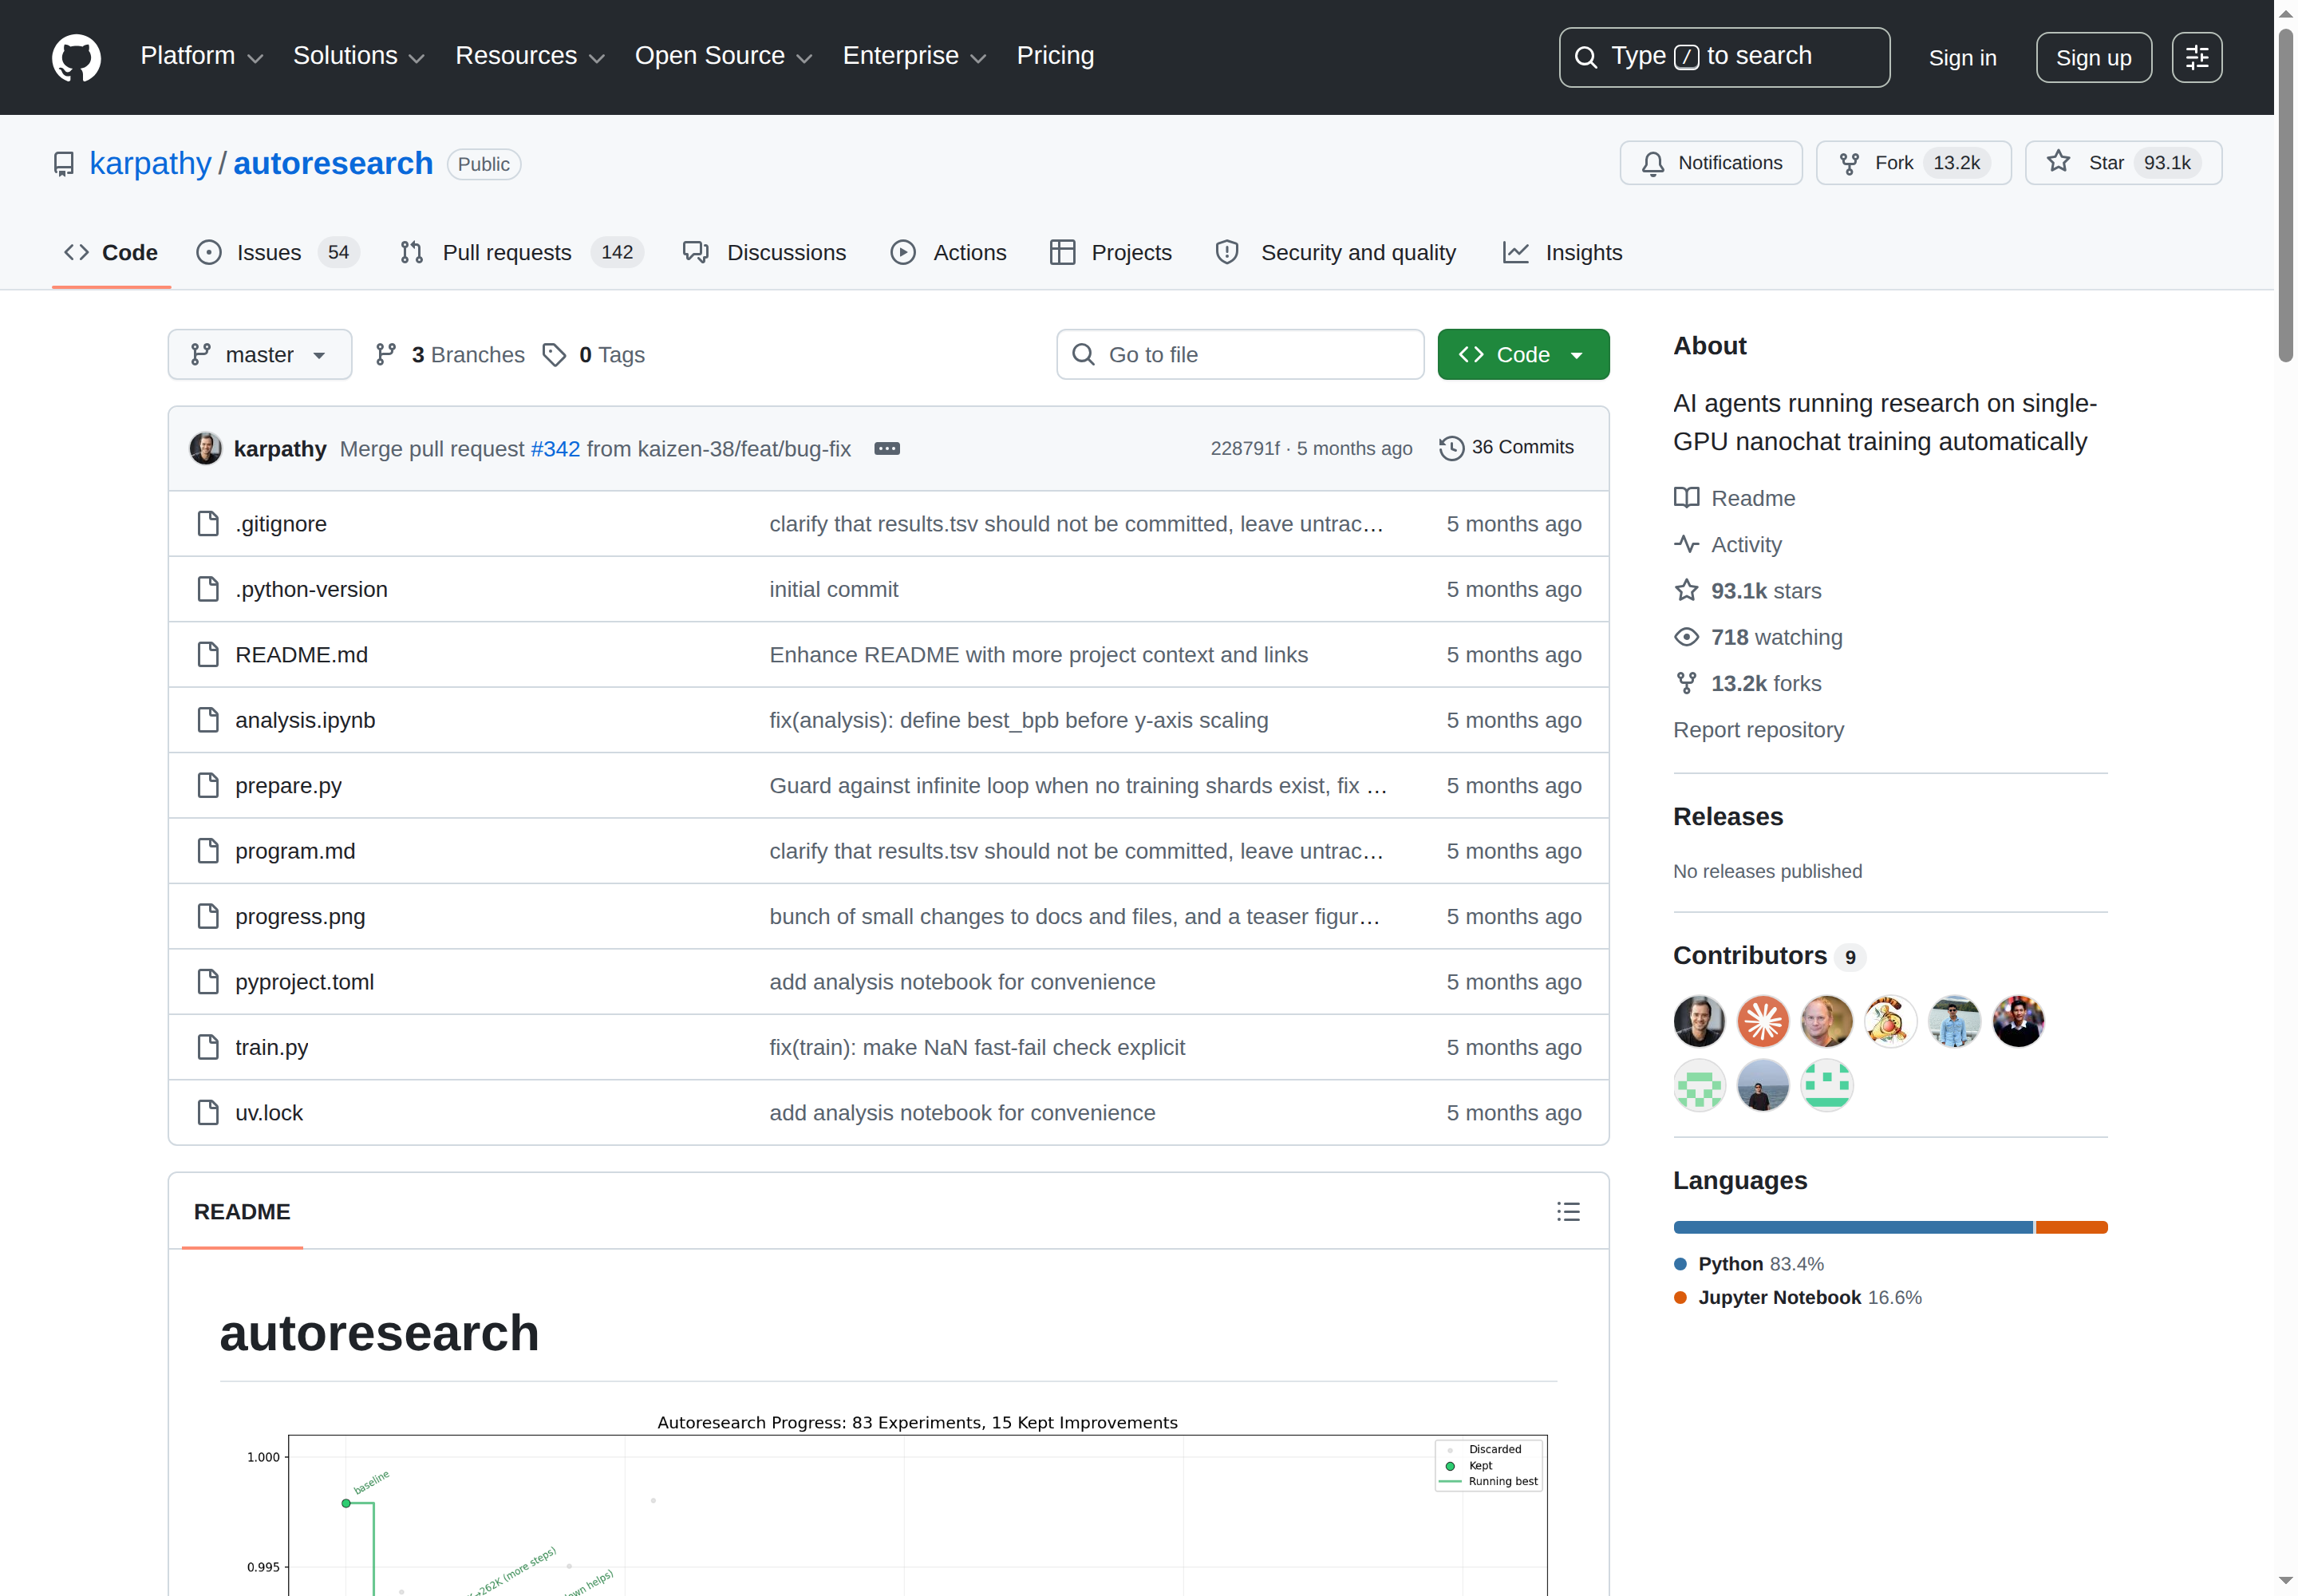Click the file icon next to pyproject.toml
This screenshot has width=2298, height=1596.
[x=208, y=982]
